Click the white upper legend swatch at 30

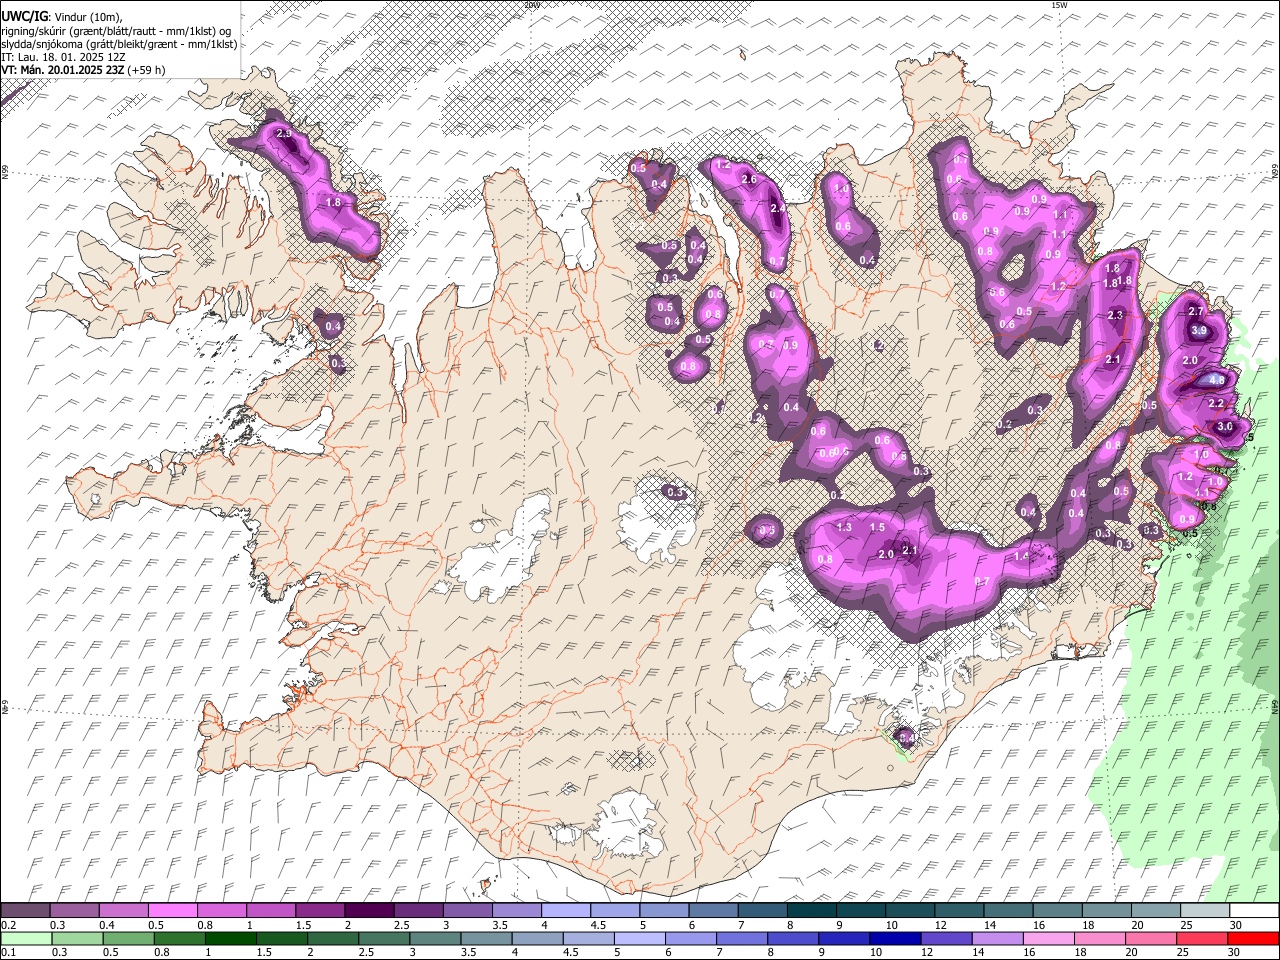(x=1254, y=910)
